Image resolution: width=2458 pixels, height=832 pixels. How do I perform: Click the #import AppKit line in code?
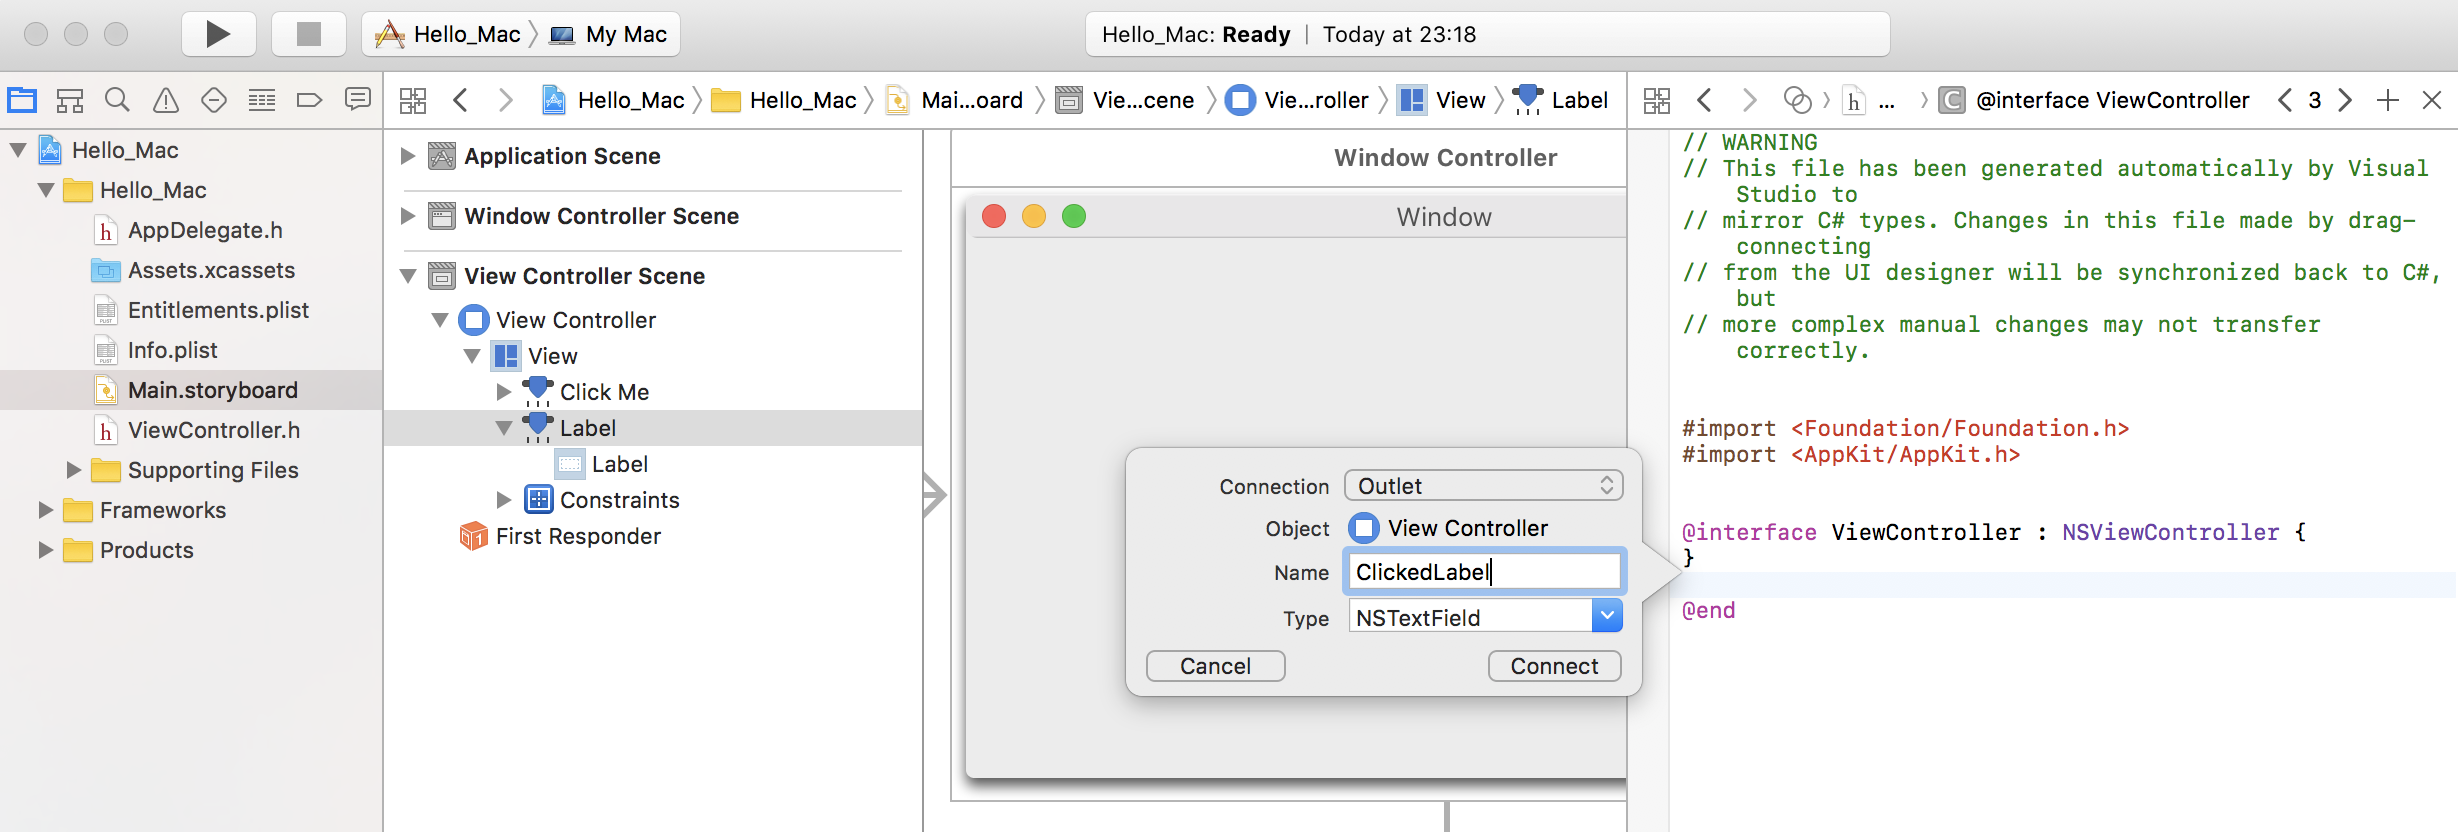pyautogui.click(x=1851, y=455)
